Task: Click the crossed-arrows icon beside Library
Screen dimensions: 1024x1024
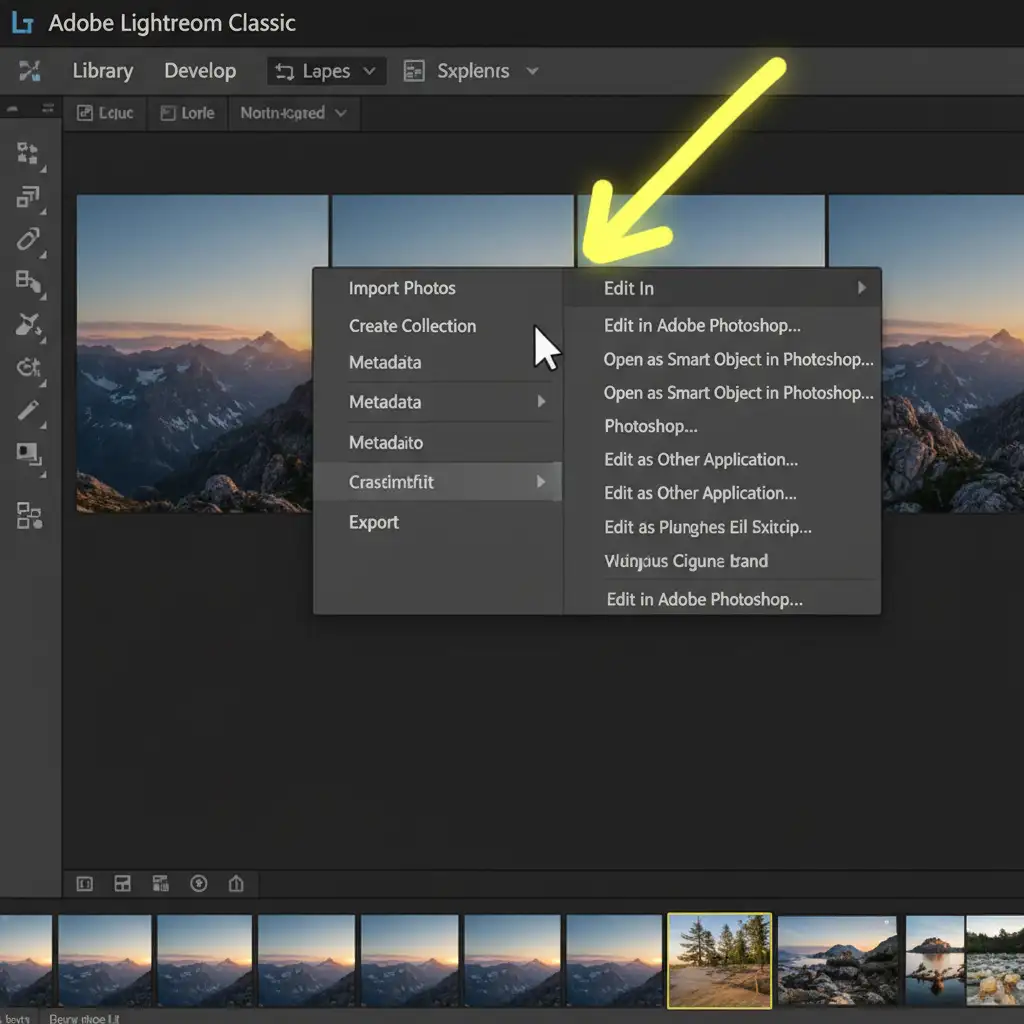Action: pos(30,71)
